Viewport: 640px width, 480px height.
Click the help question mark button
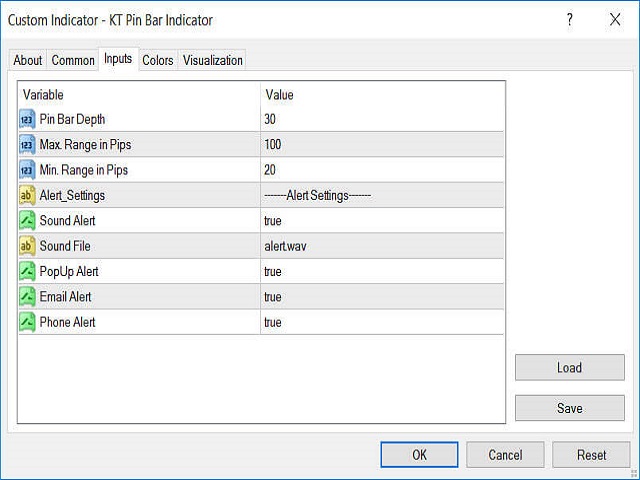pyautogui.click(x=569, y=20)
